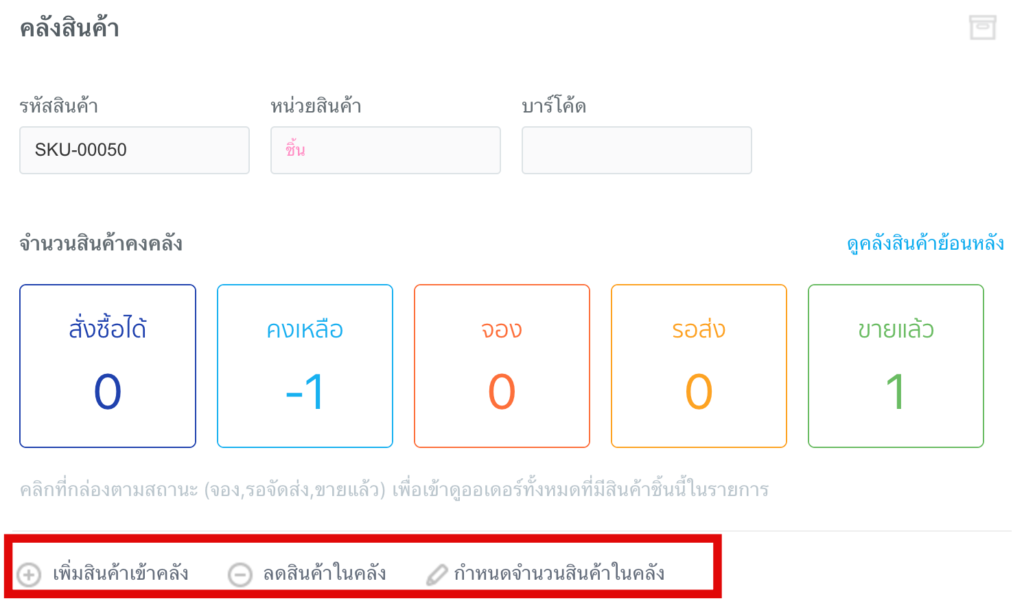Click the archive box icon beside คลังสินค้า heading

pyautogui.click(x=982, y=28)
